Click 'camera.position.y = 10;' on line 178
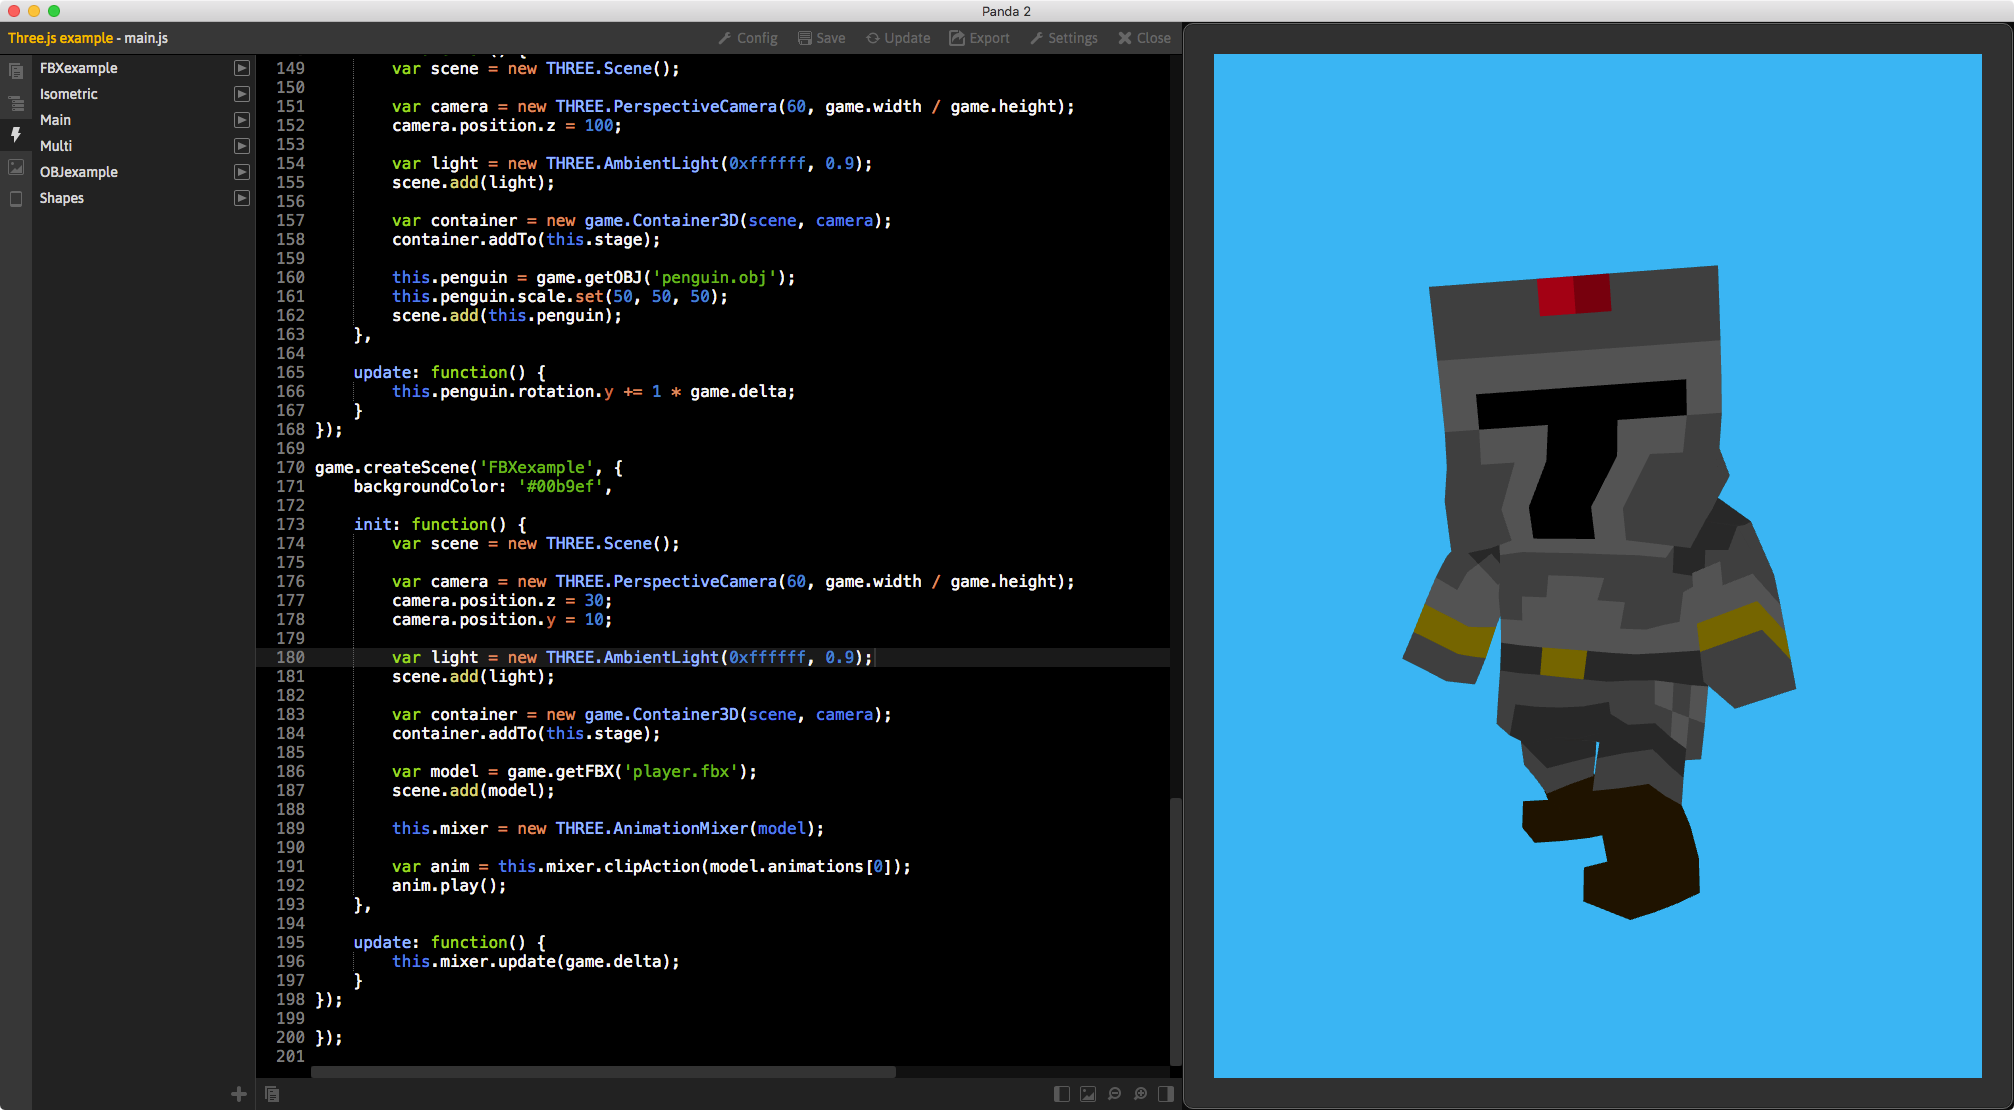 coord(502,619)
